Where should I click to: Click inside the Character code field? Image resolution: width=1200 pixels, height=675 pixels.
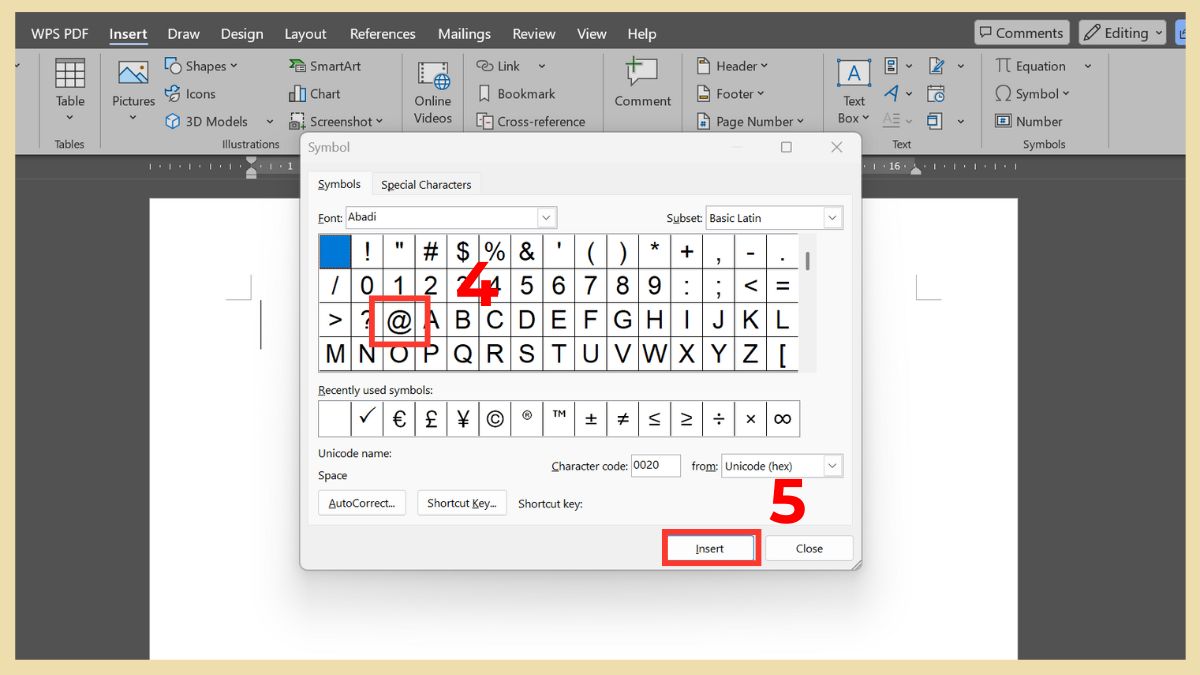(x=655, y=465)
